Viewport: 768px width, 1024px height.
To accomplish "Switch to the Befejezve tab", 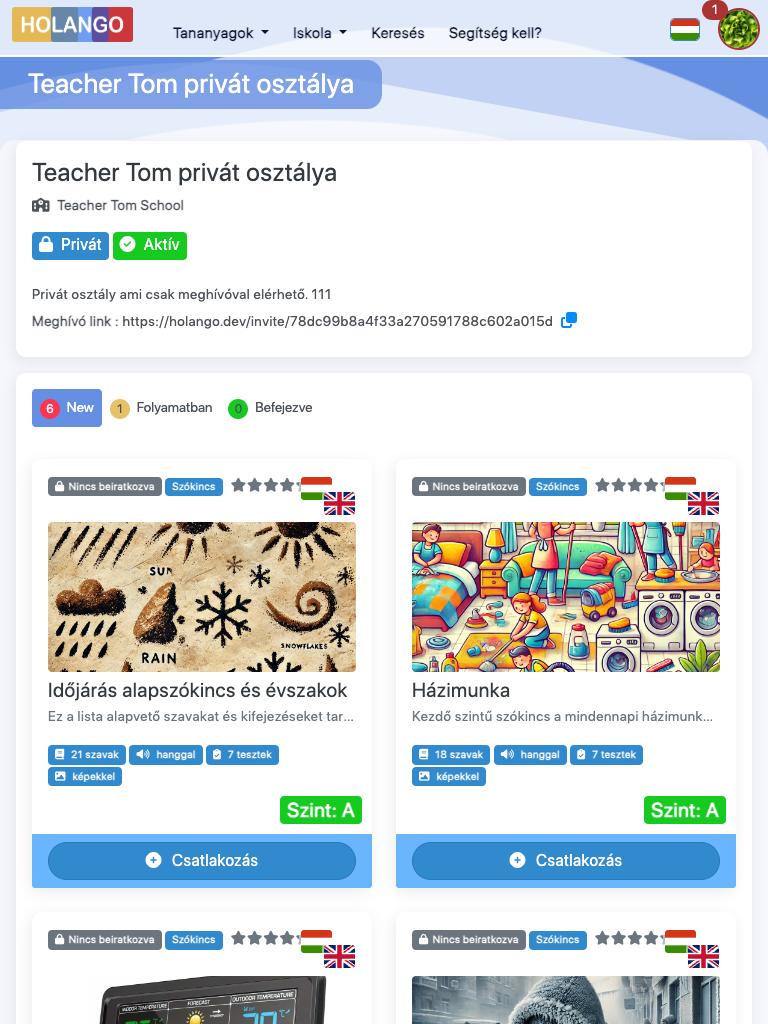I will pos(270,408).
